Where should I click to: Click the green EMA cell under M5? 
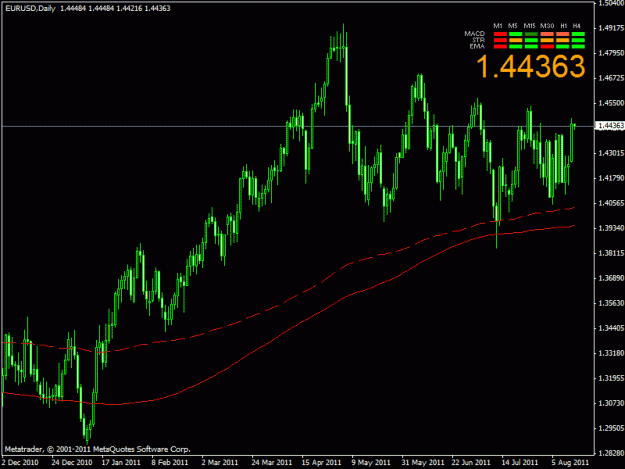[x=515, y=47]
